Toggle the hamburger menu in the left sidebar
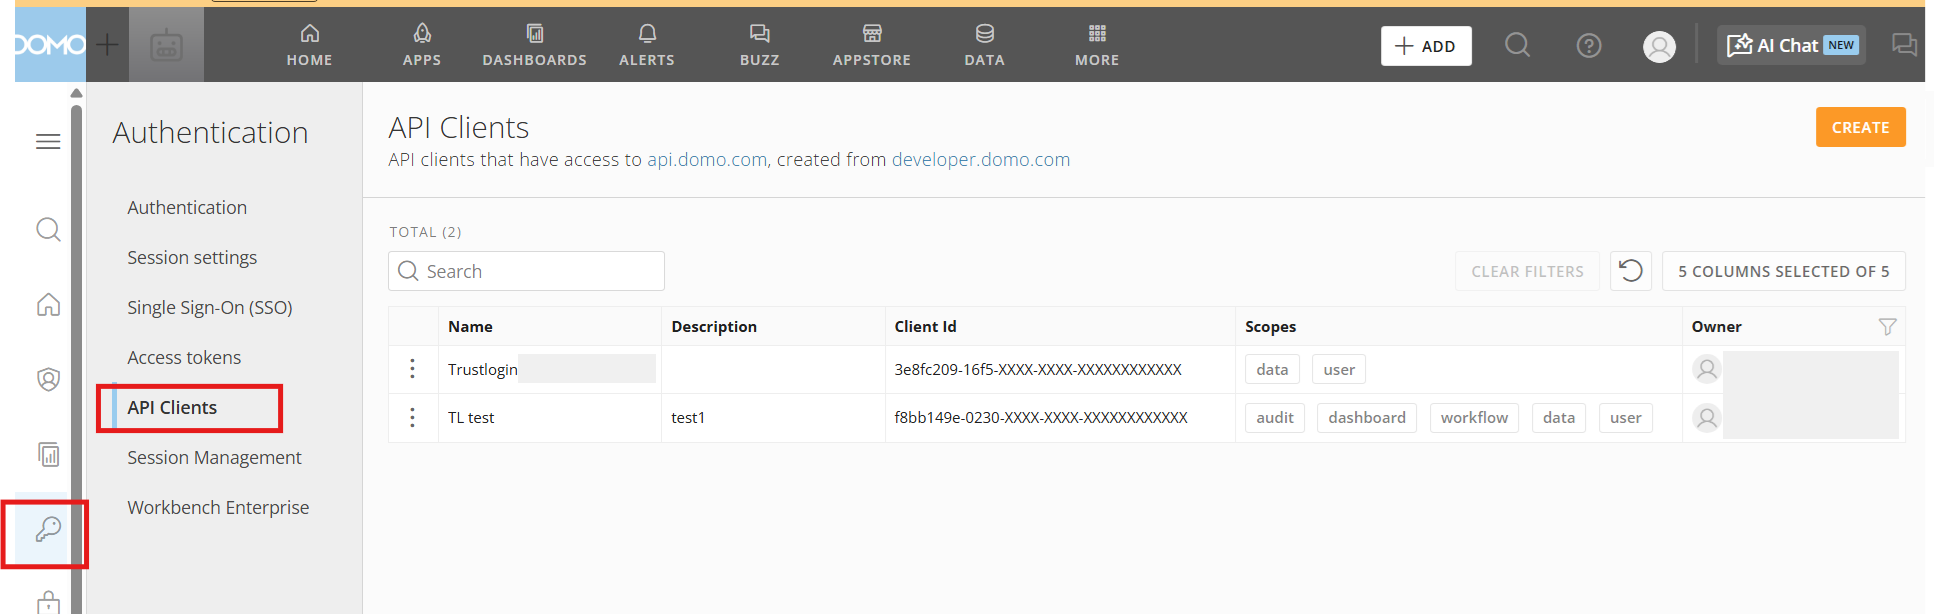1934x614 pixels. click(48, 142)
